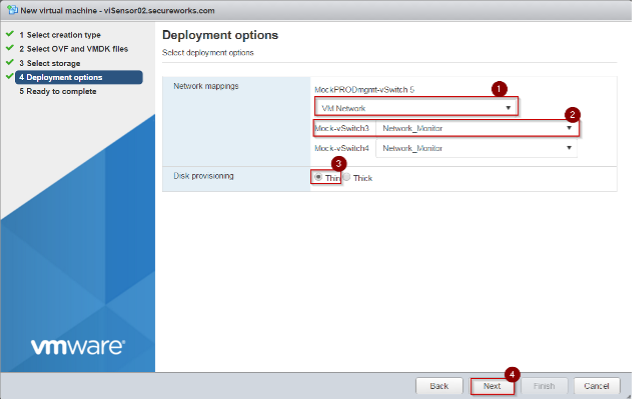Click the Mock-vSwitch4 label

point(342,148)
